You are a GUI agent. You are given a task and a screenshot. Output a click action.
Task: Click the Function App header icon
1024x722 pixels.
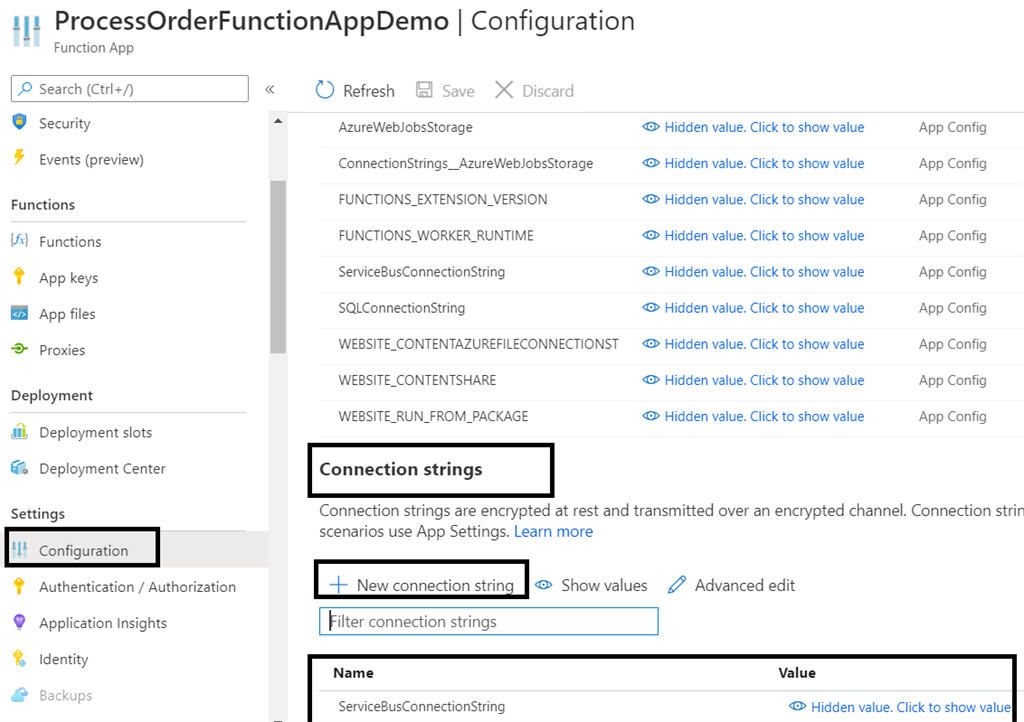tap(27, 31)
